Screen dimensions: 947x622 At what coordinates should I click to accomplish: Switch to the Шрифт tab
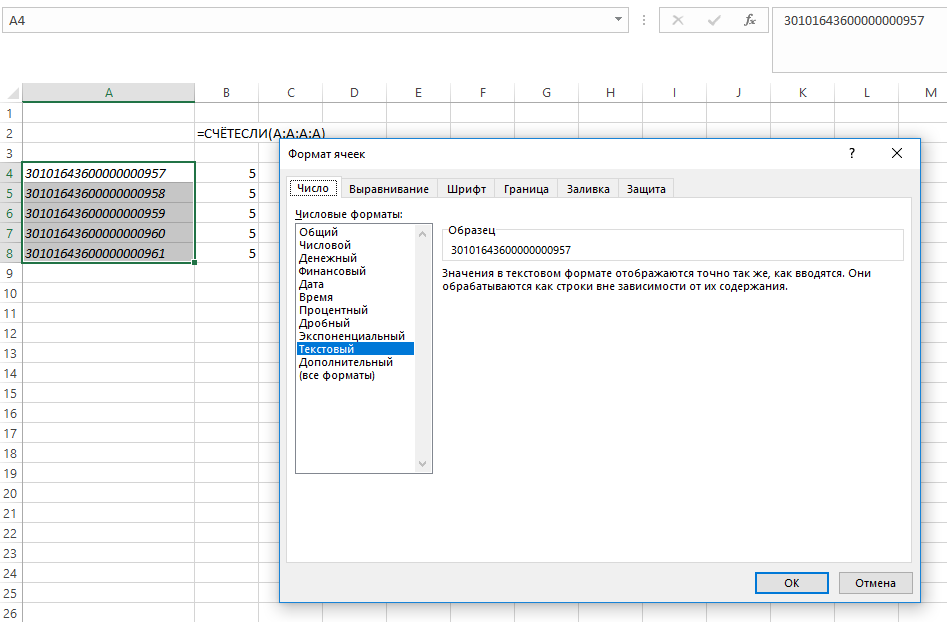point(466,189)
